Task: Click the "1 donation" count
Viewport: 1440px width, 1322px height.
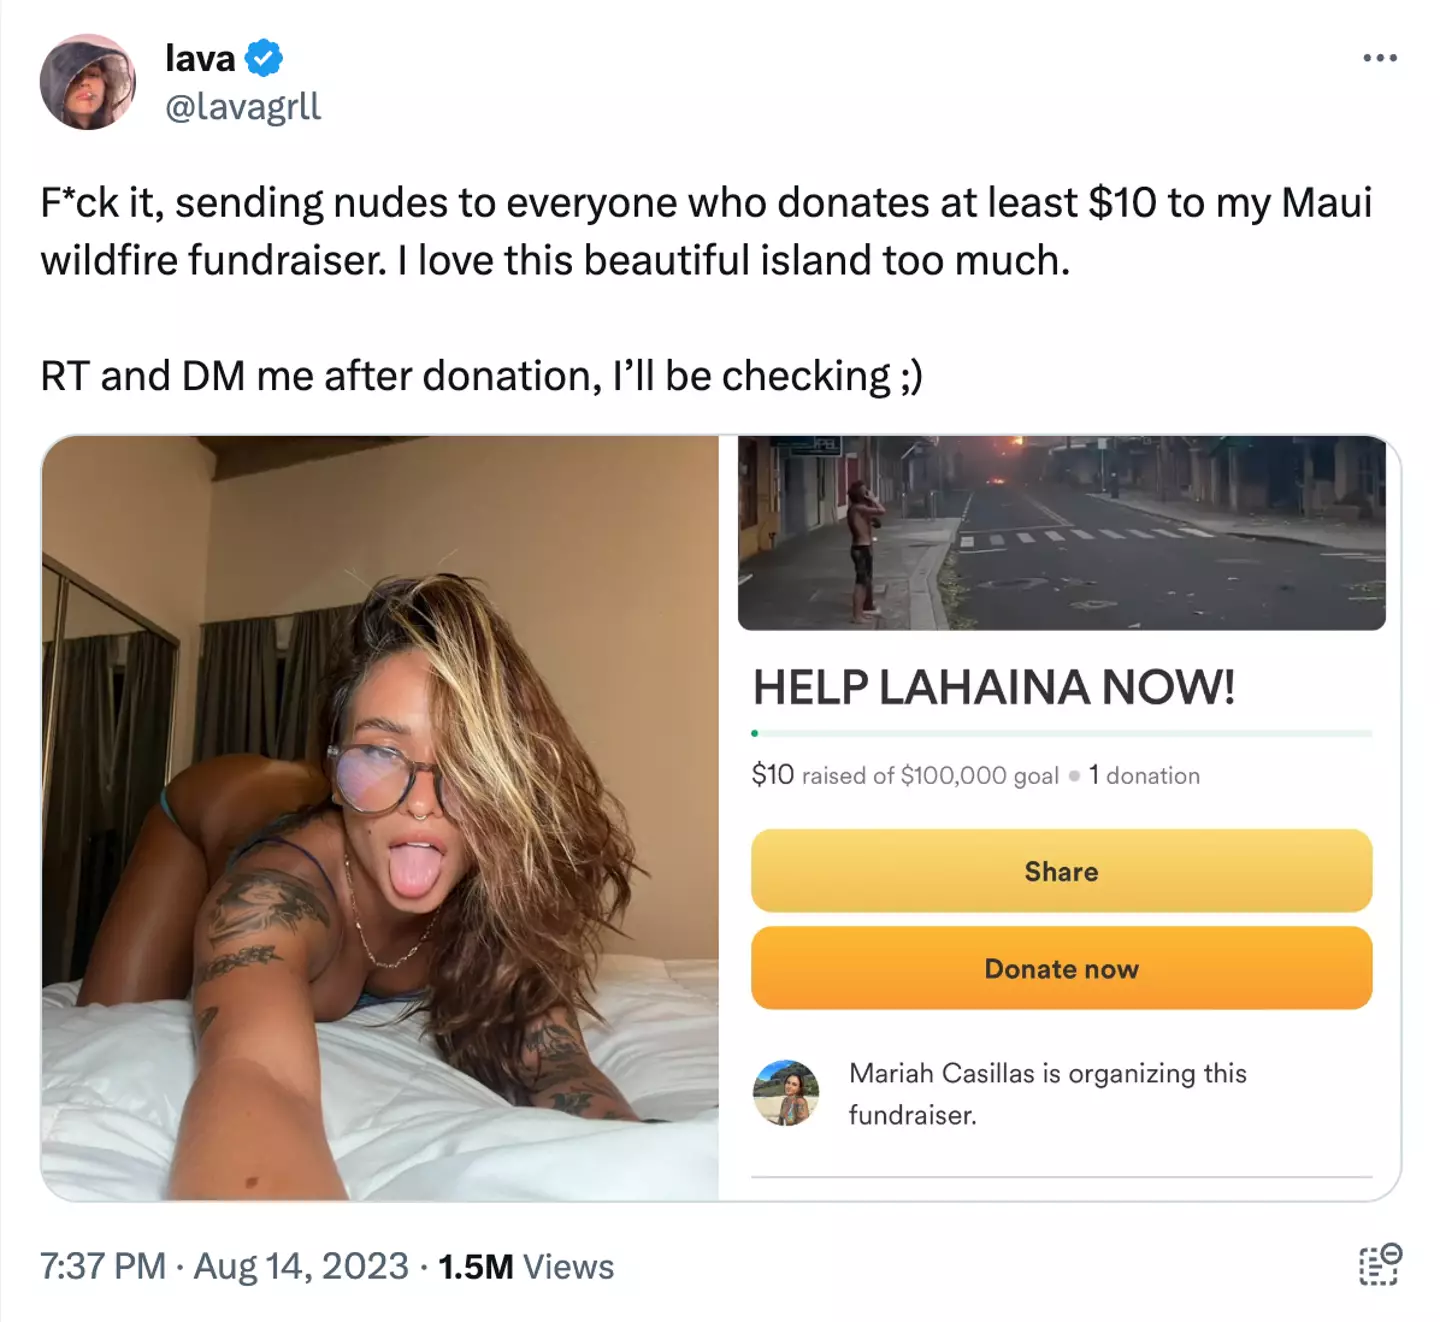Action: pos(1144,776)
